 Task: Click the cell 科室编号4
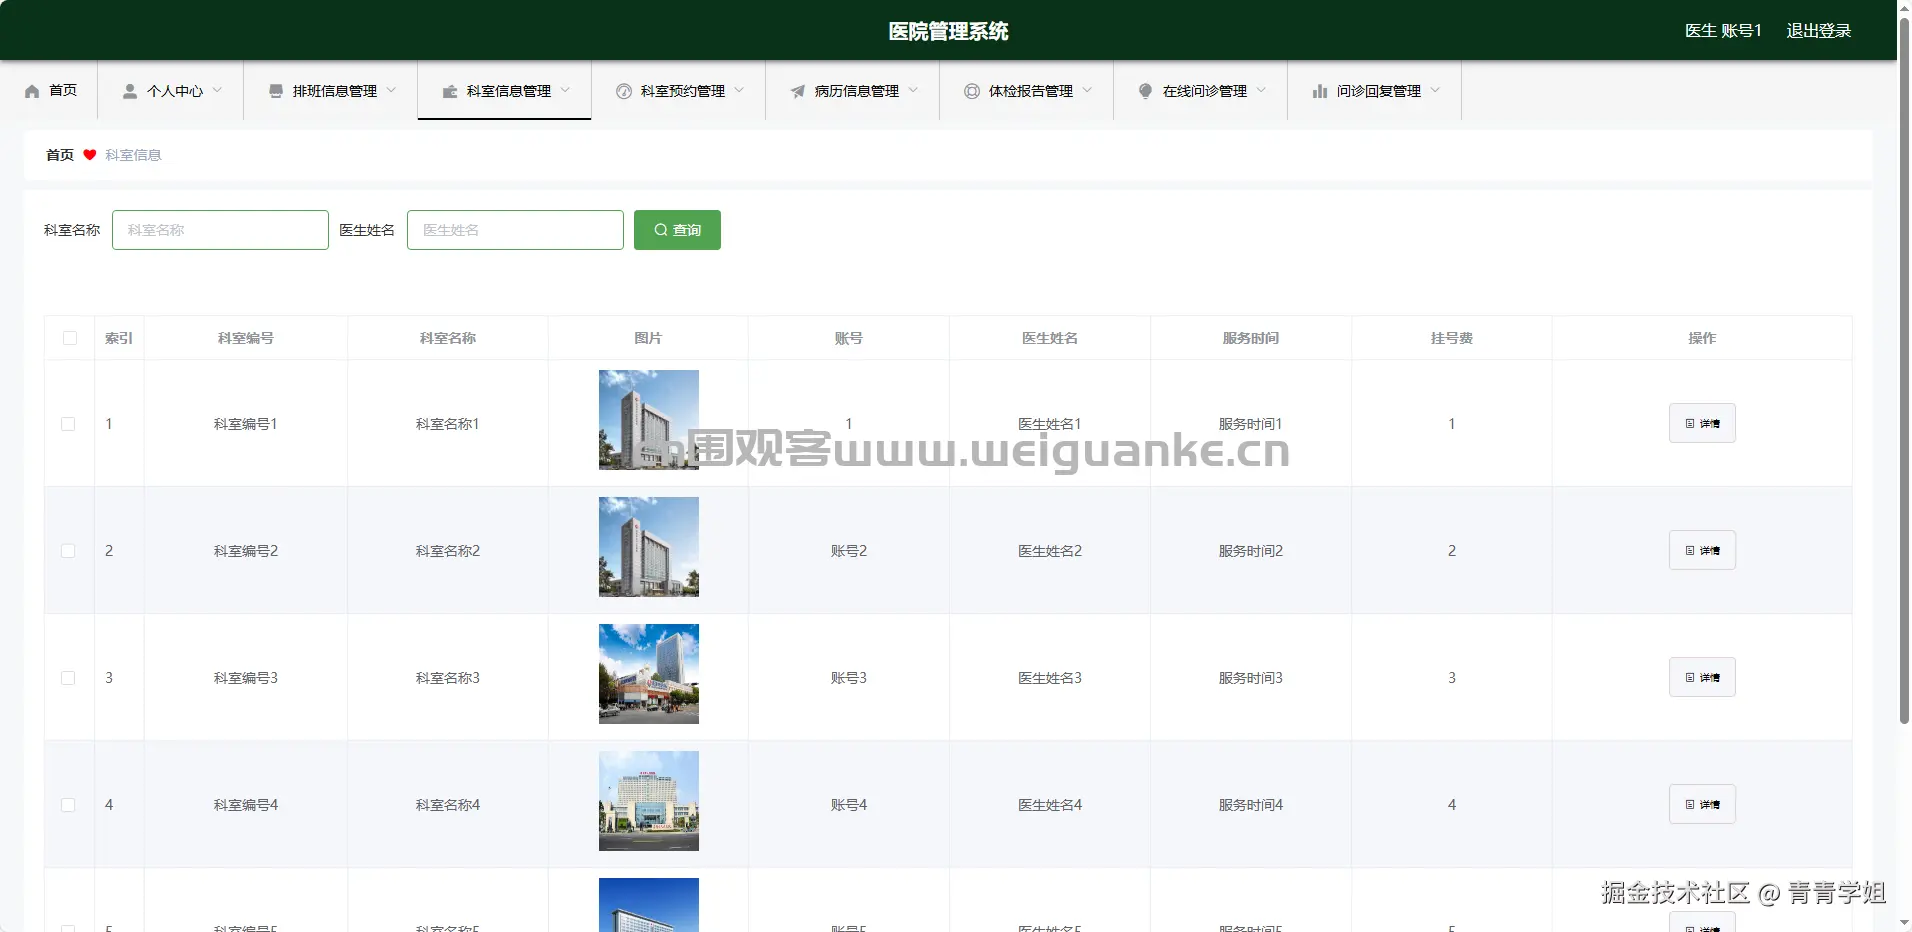click(246, 805)
